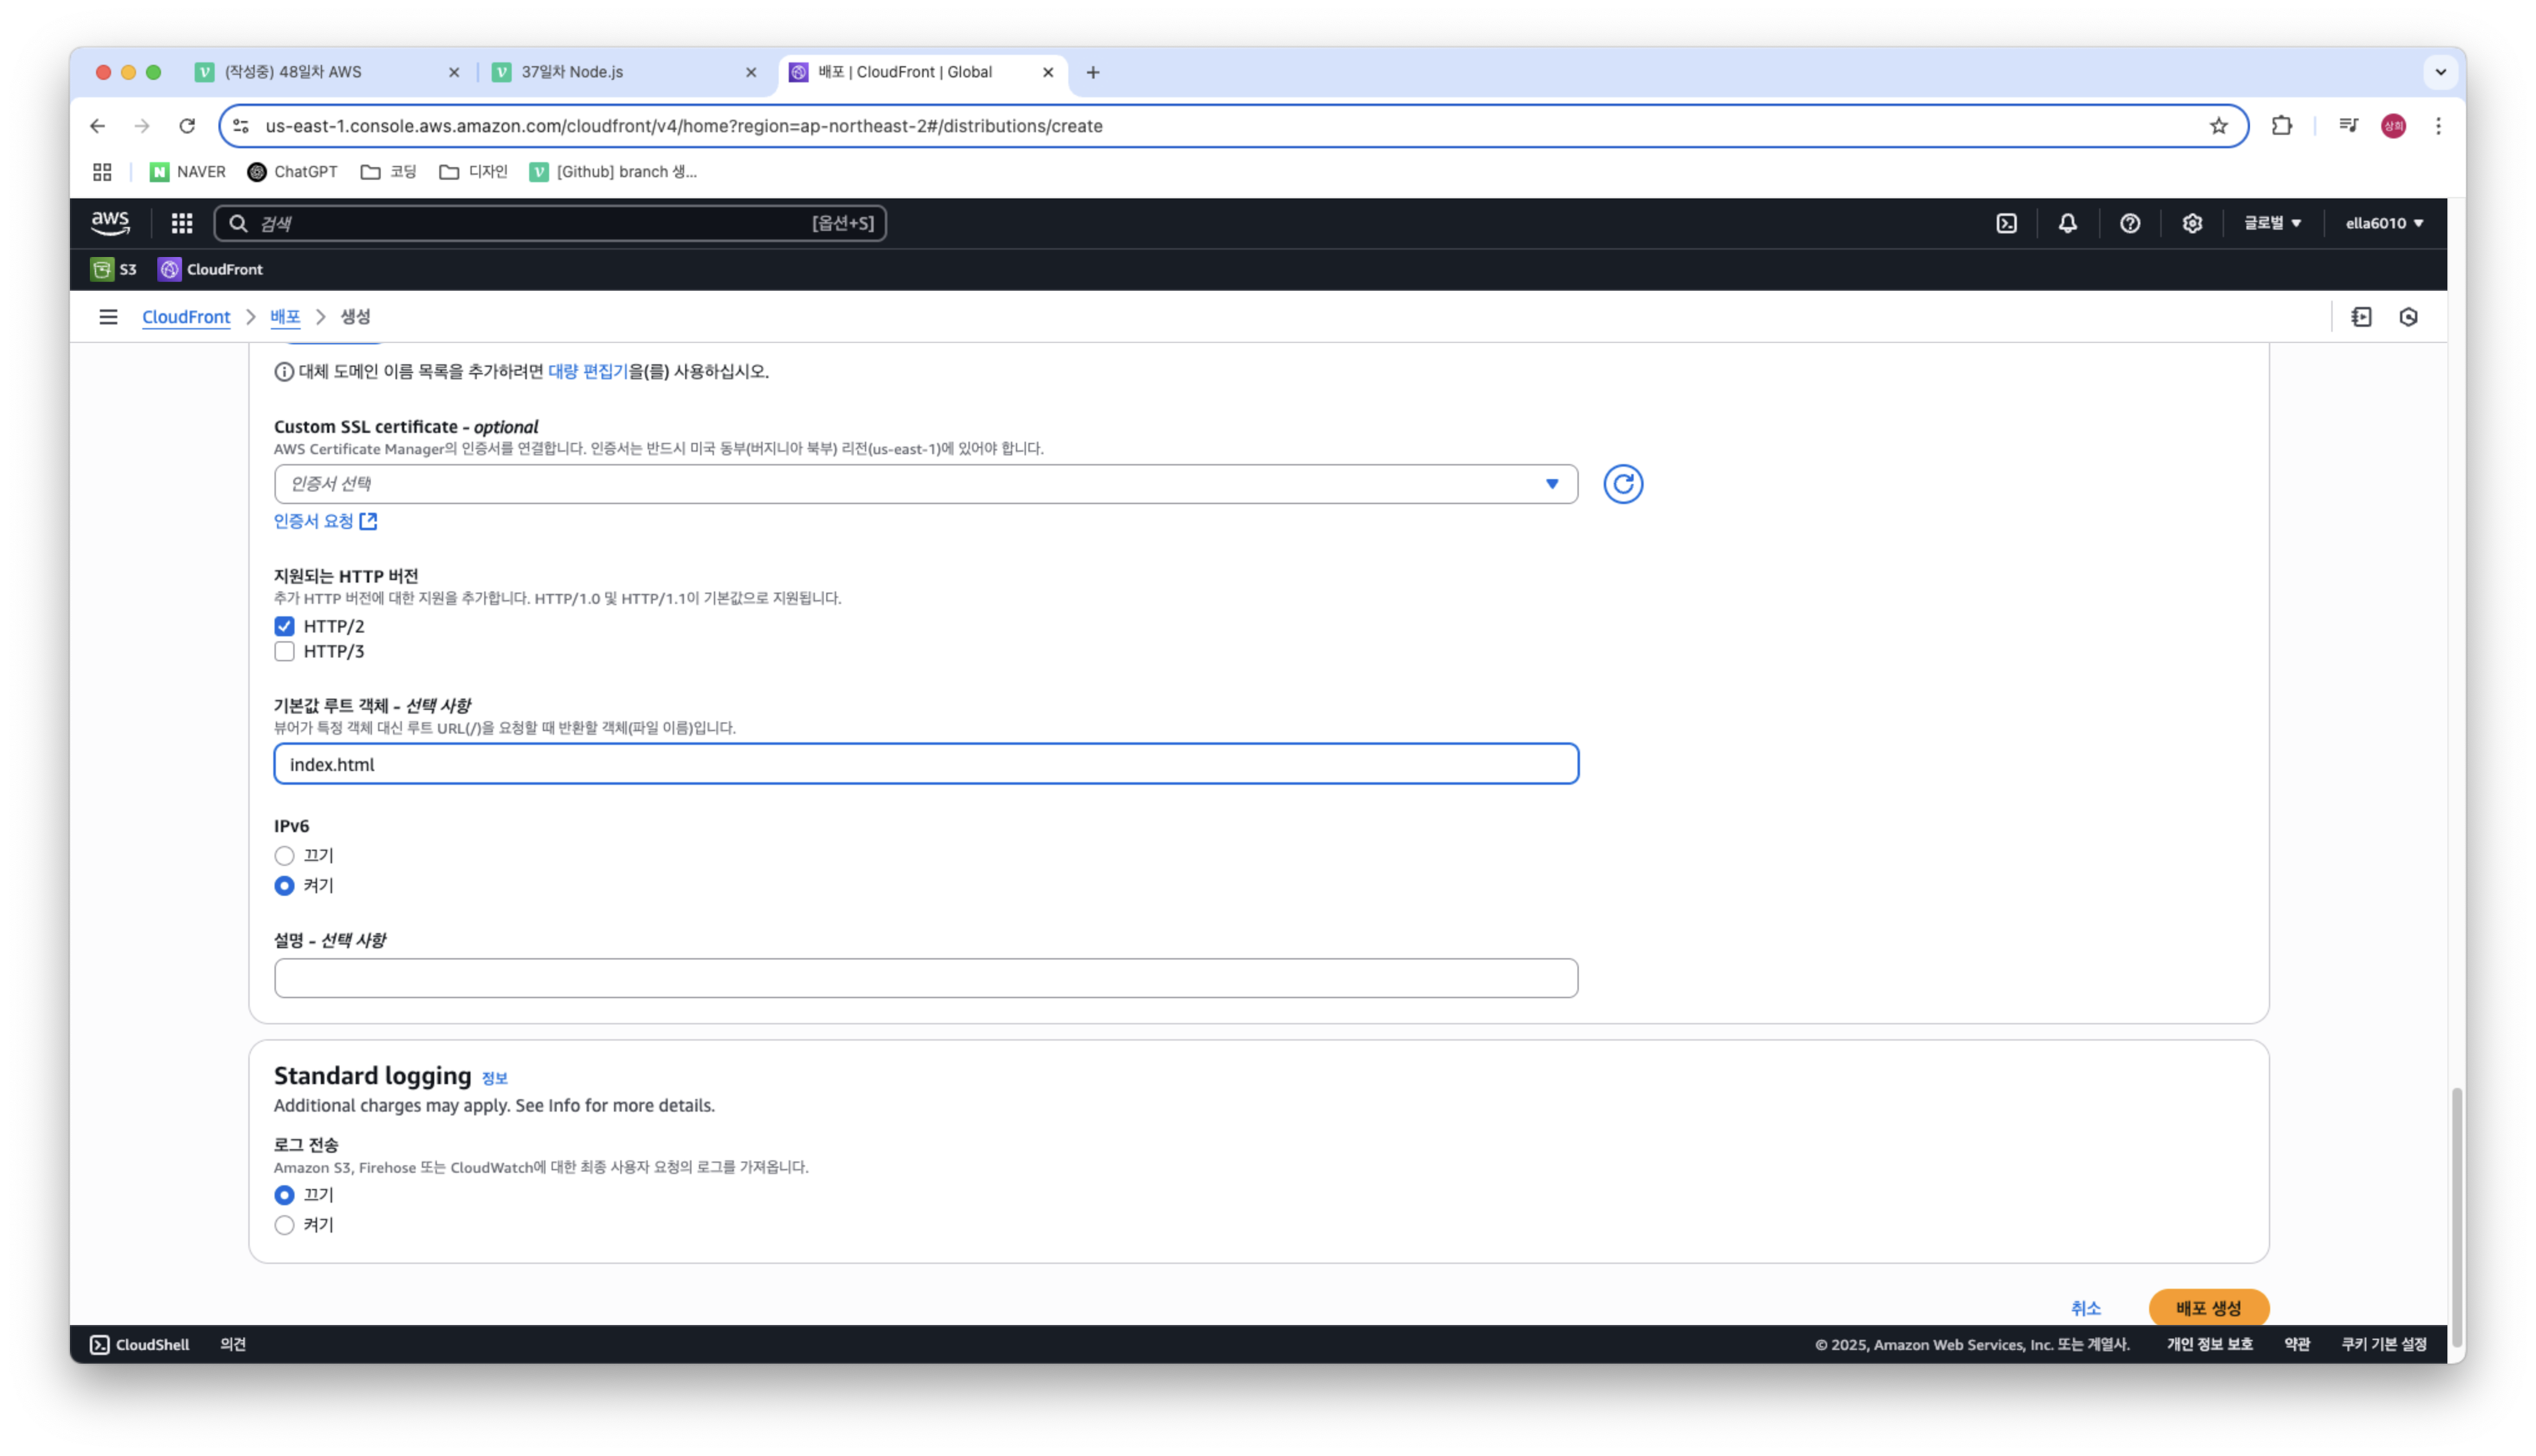Image resolution: width=2536 pixels, height=1456 pixels.
Task: Select IPv6 끄기 radio option
Action: pyautogui.click(x=284, y=856)
